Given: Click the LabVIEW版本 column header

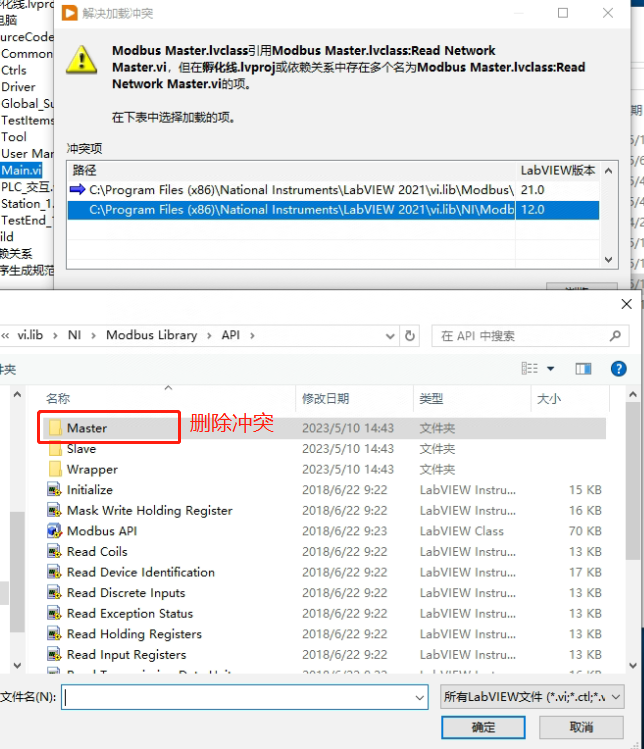Looking at the screenshot, I should coord(558,170).
